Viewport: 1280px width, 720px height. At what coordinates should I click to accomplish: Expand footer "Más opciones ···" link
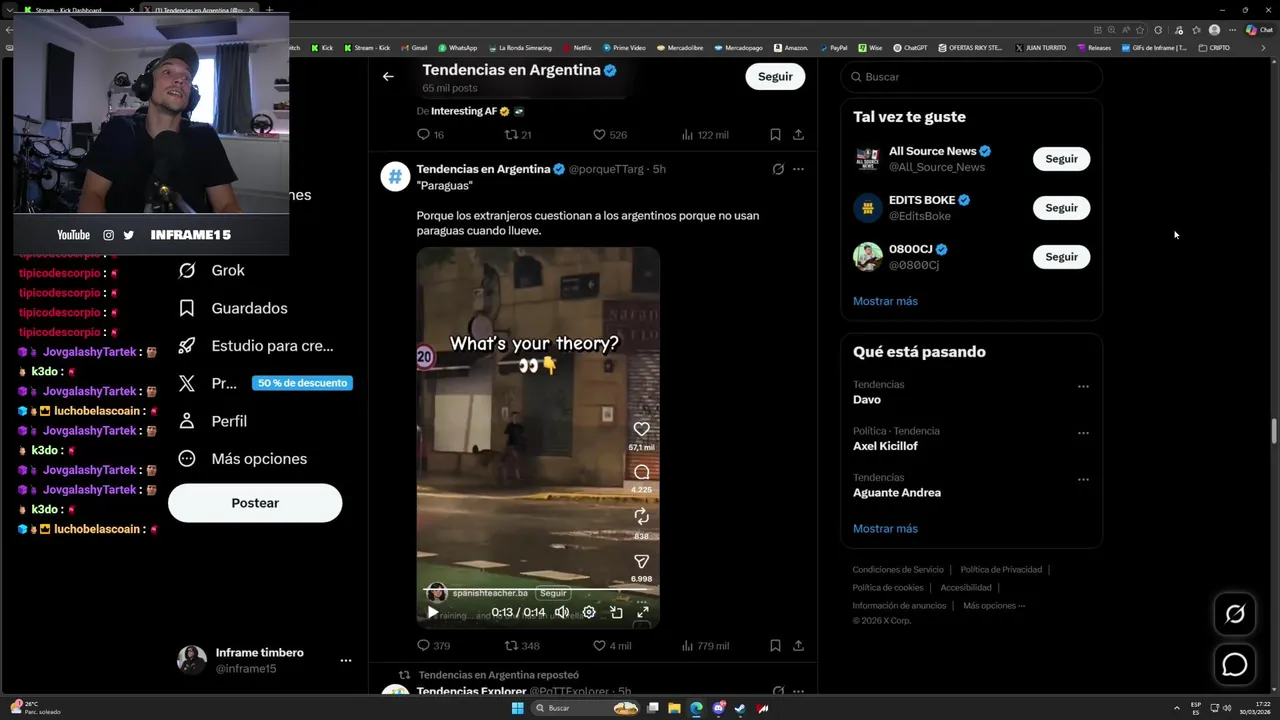(x=994, y=605)
